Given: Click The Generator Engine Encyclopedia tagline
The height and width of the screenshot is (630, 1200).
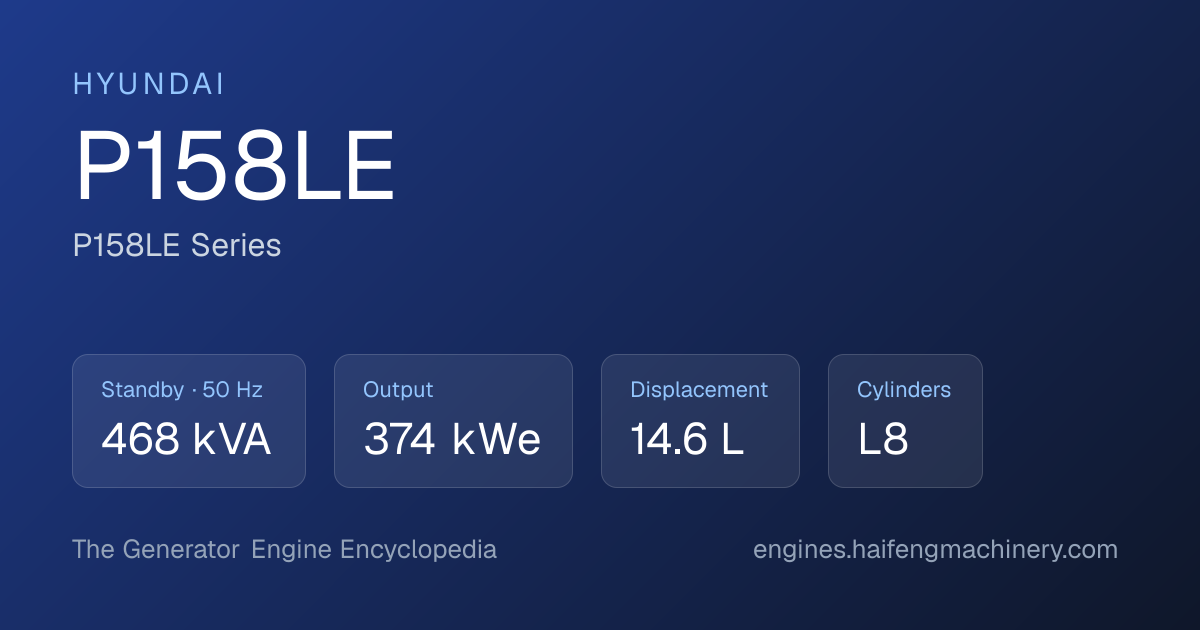Looking at the screenshot, I should tap(284, 550).
